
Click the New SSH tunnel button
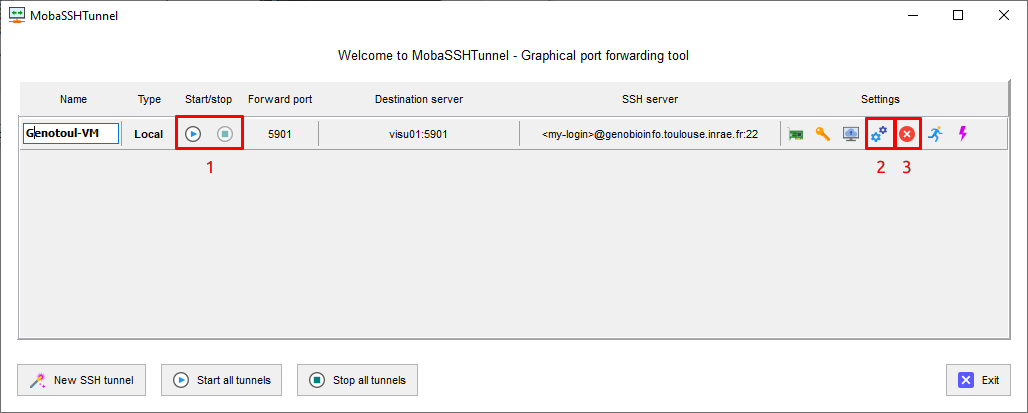[x=81, y=380]
